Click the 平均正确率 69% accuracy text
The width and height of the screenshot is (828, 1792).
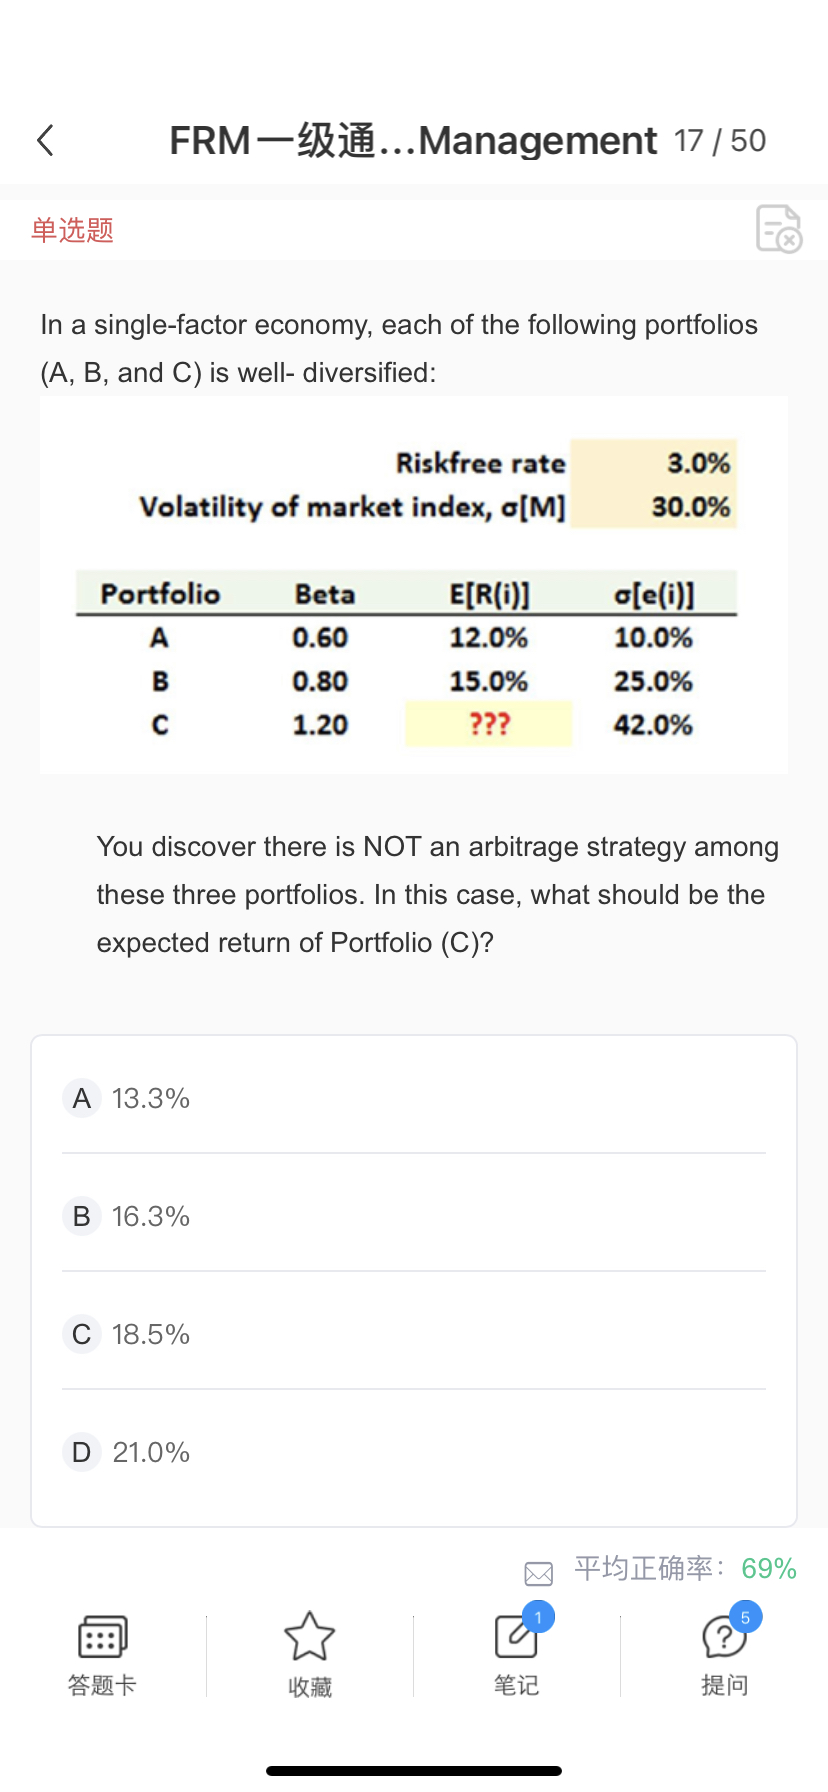(685, 1568)
